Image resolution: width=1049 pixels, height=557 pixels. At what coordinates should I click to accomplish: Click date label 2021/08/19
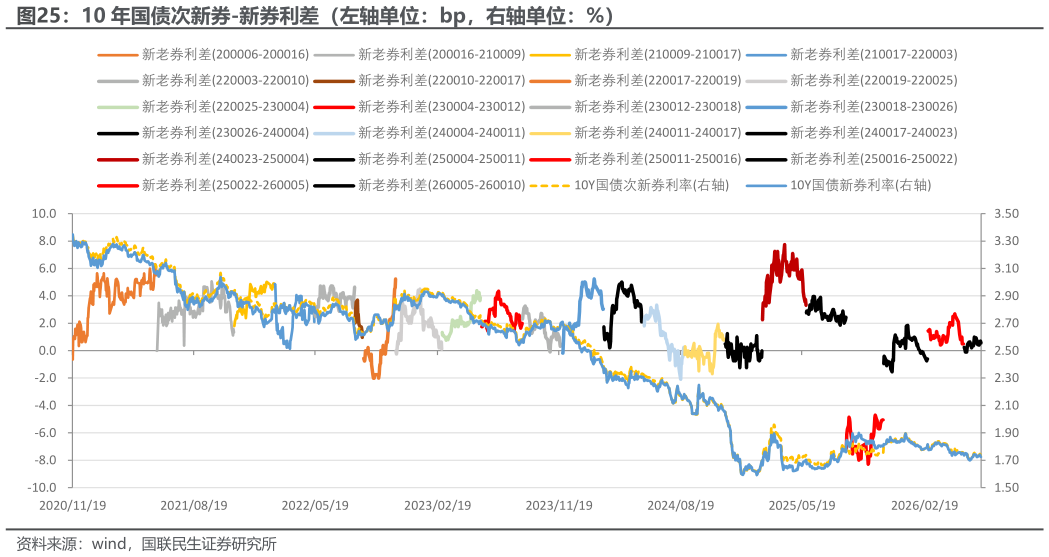pyautogui.click(x=193, y=506)
